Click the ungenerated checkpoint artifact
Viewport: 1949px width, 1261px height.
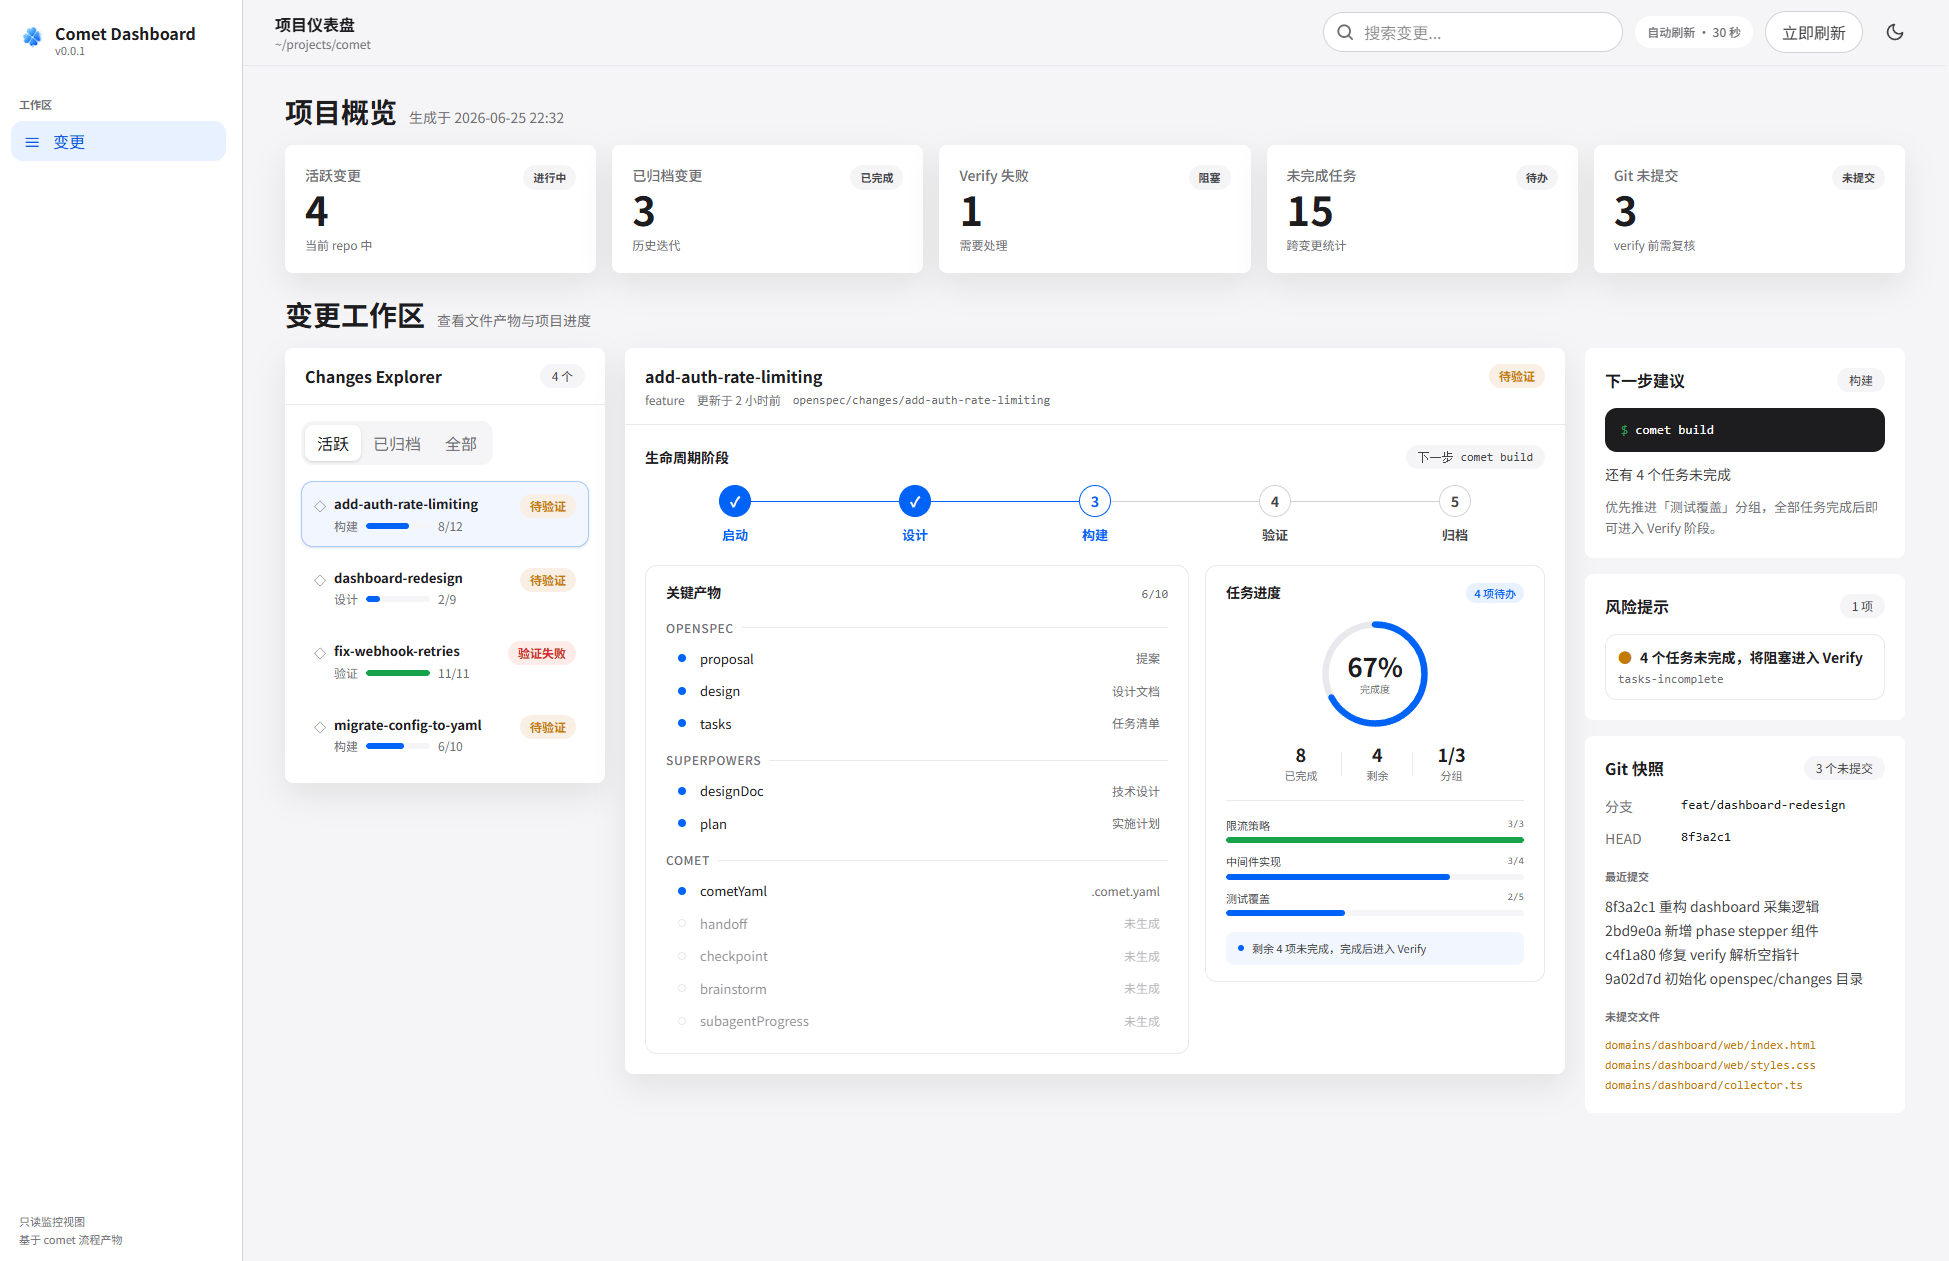pos(917,956)
